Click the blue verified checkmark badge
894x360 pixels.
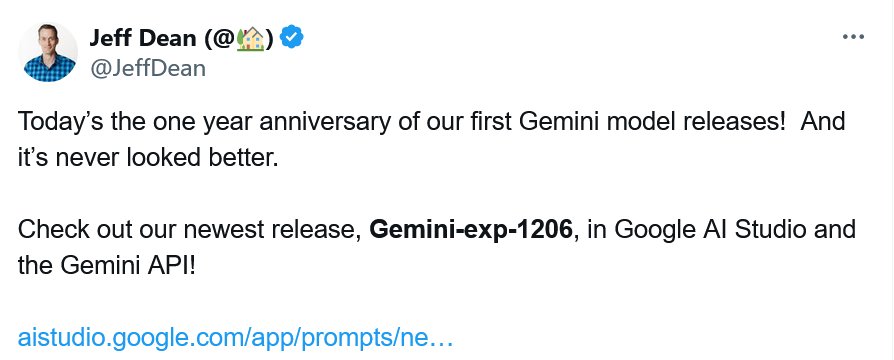click(x=291, y=37)
